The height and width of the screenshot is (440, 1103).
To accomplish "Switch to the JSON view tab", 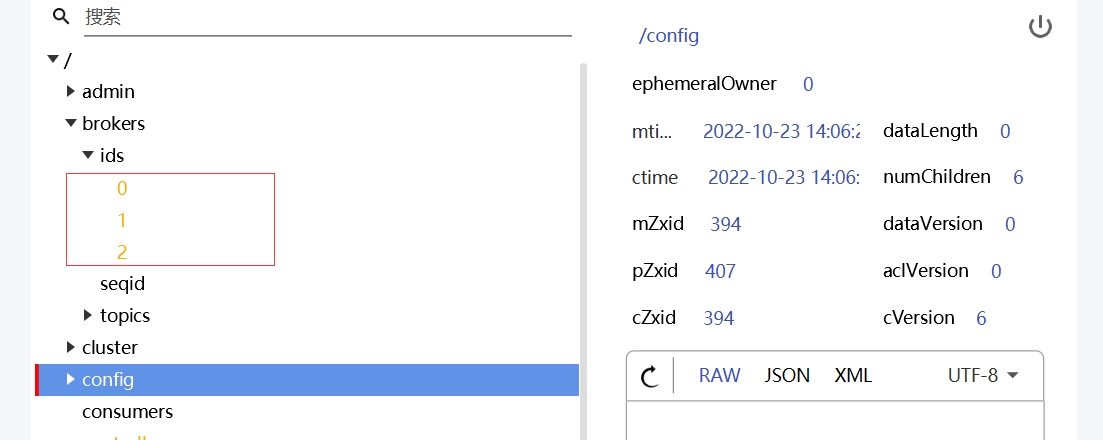I will (787, 375).
